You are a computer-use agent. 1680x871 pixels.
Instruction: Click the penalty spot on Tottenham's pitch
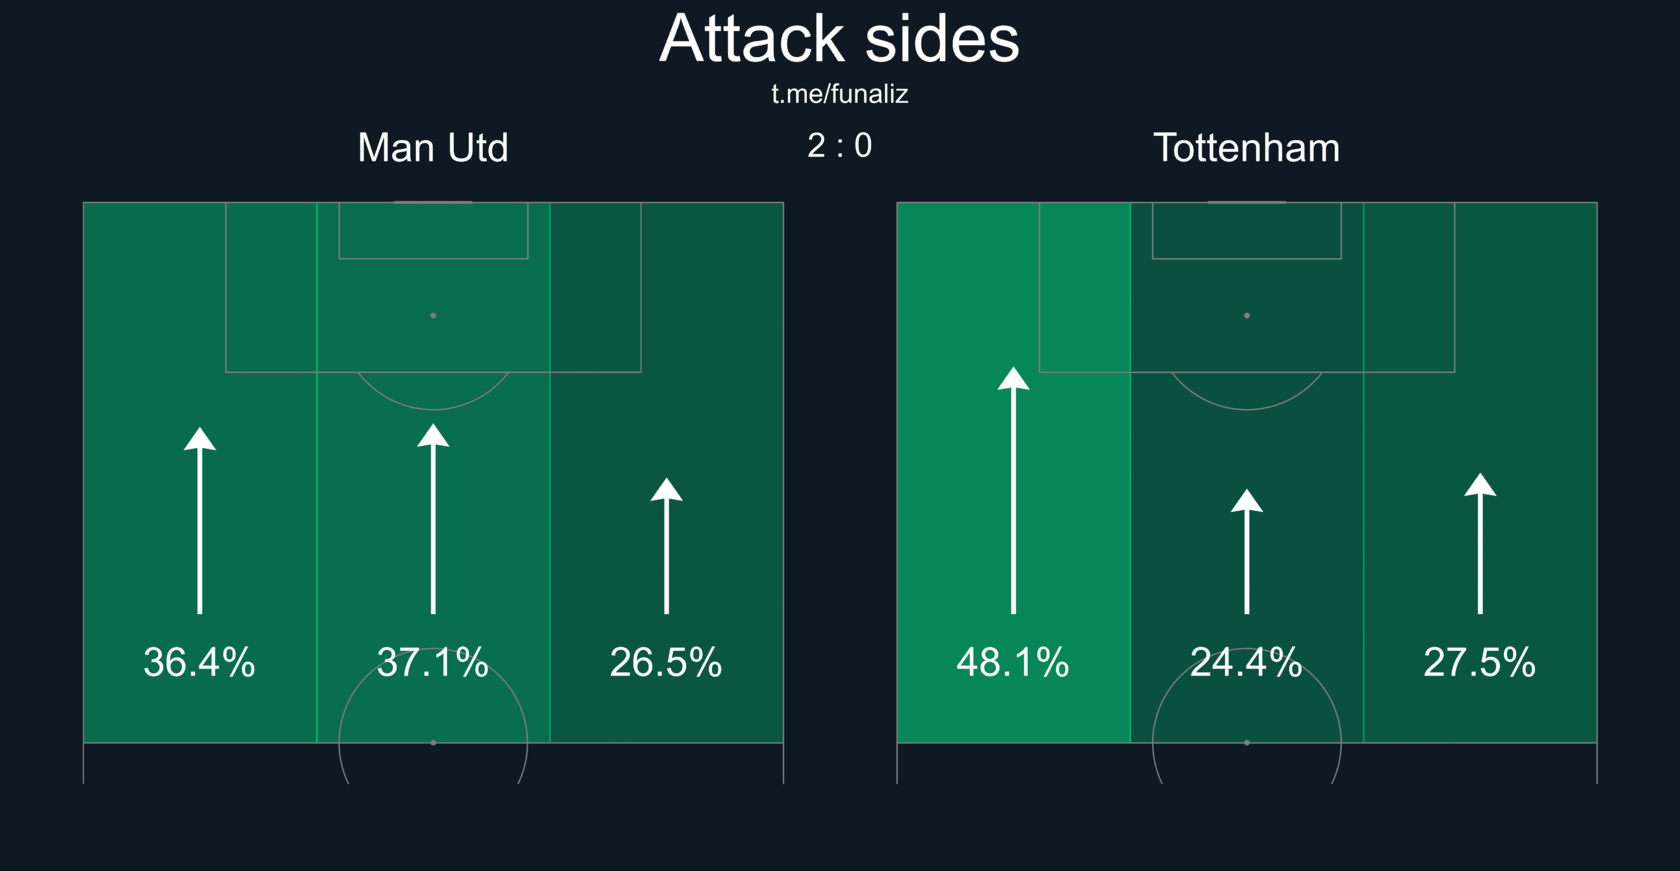tap(1246, 316)
